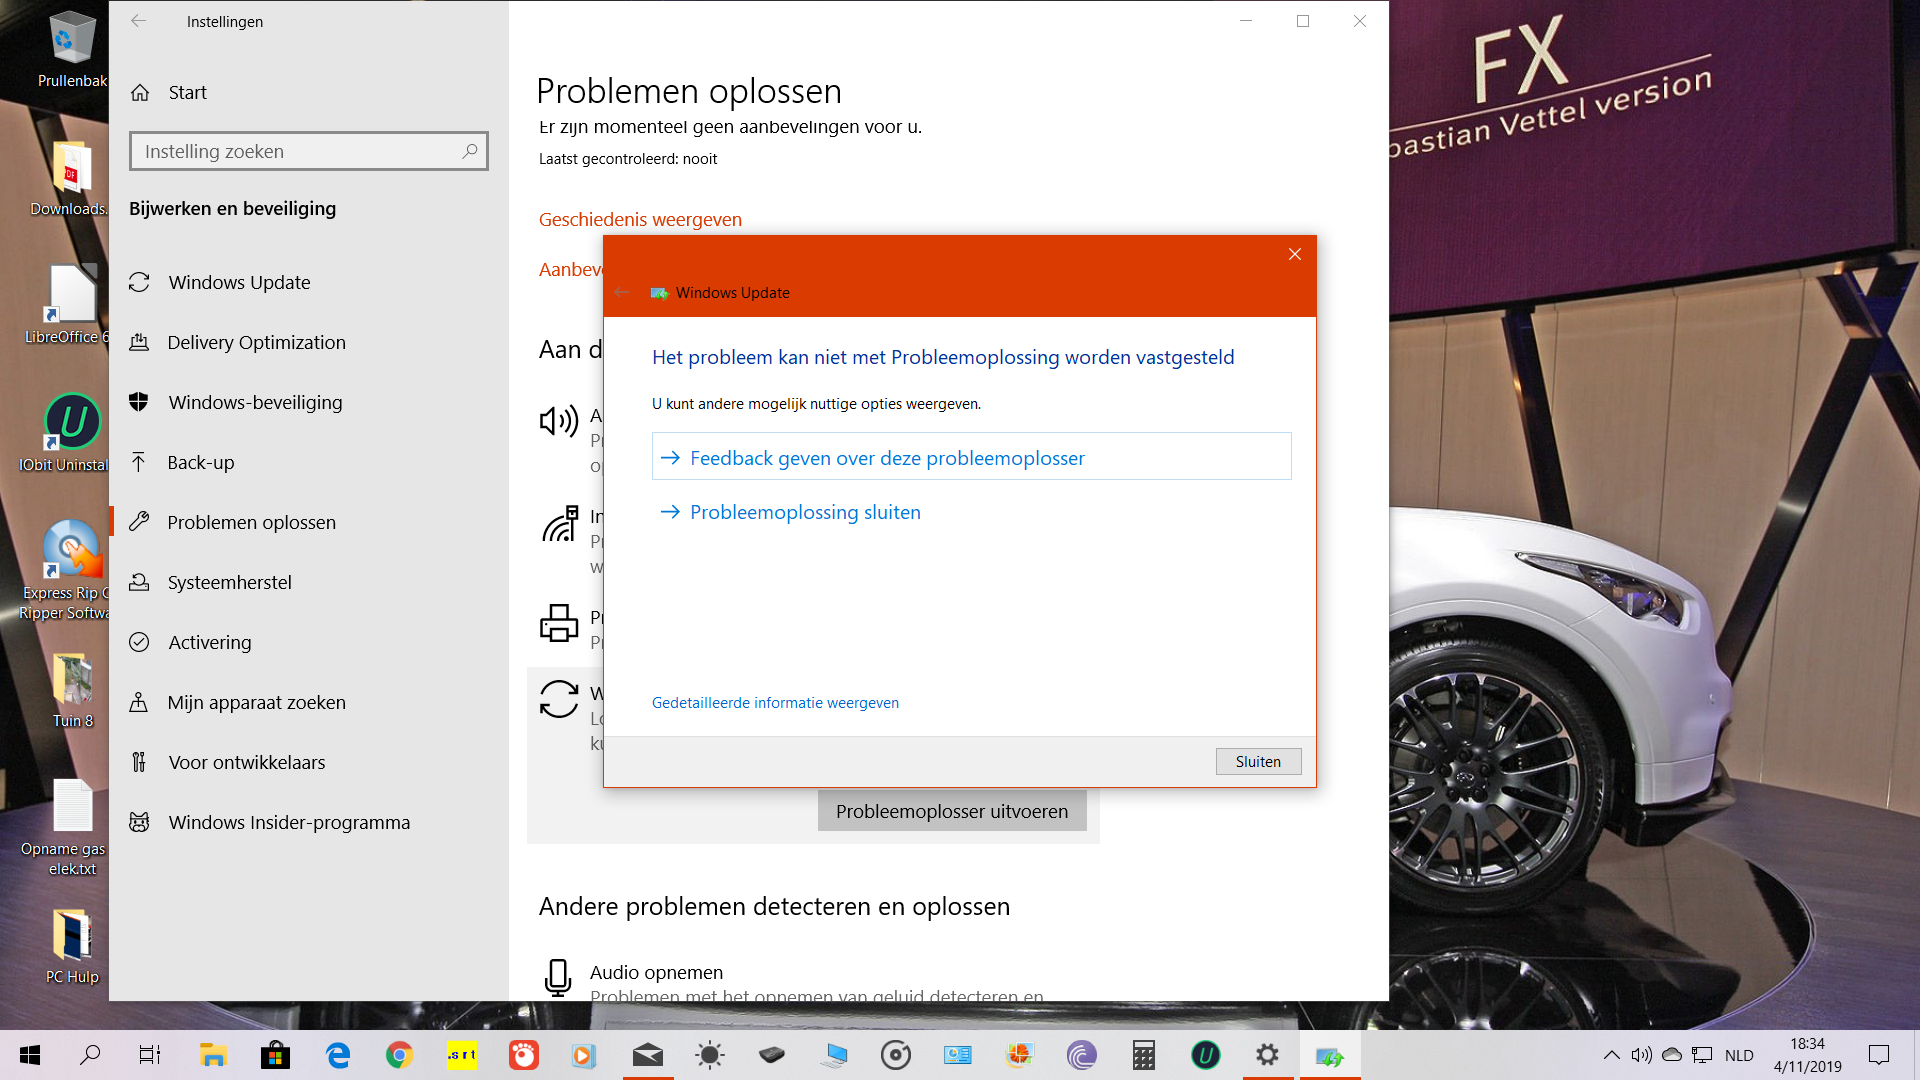
Task: Close the Windows Update troubleshooter dialog
Action: [1294, 254]
